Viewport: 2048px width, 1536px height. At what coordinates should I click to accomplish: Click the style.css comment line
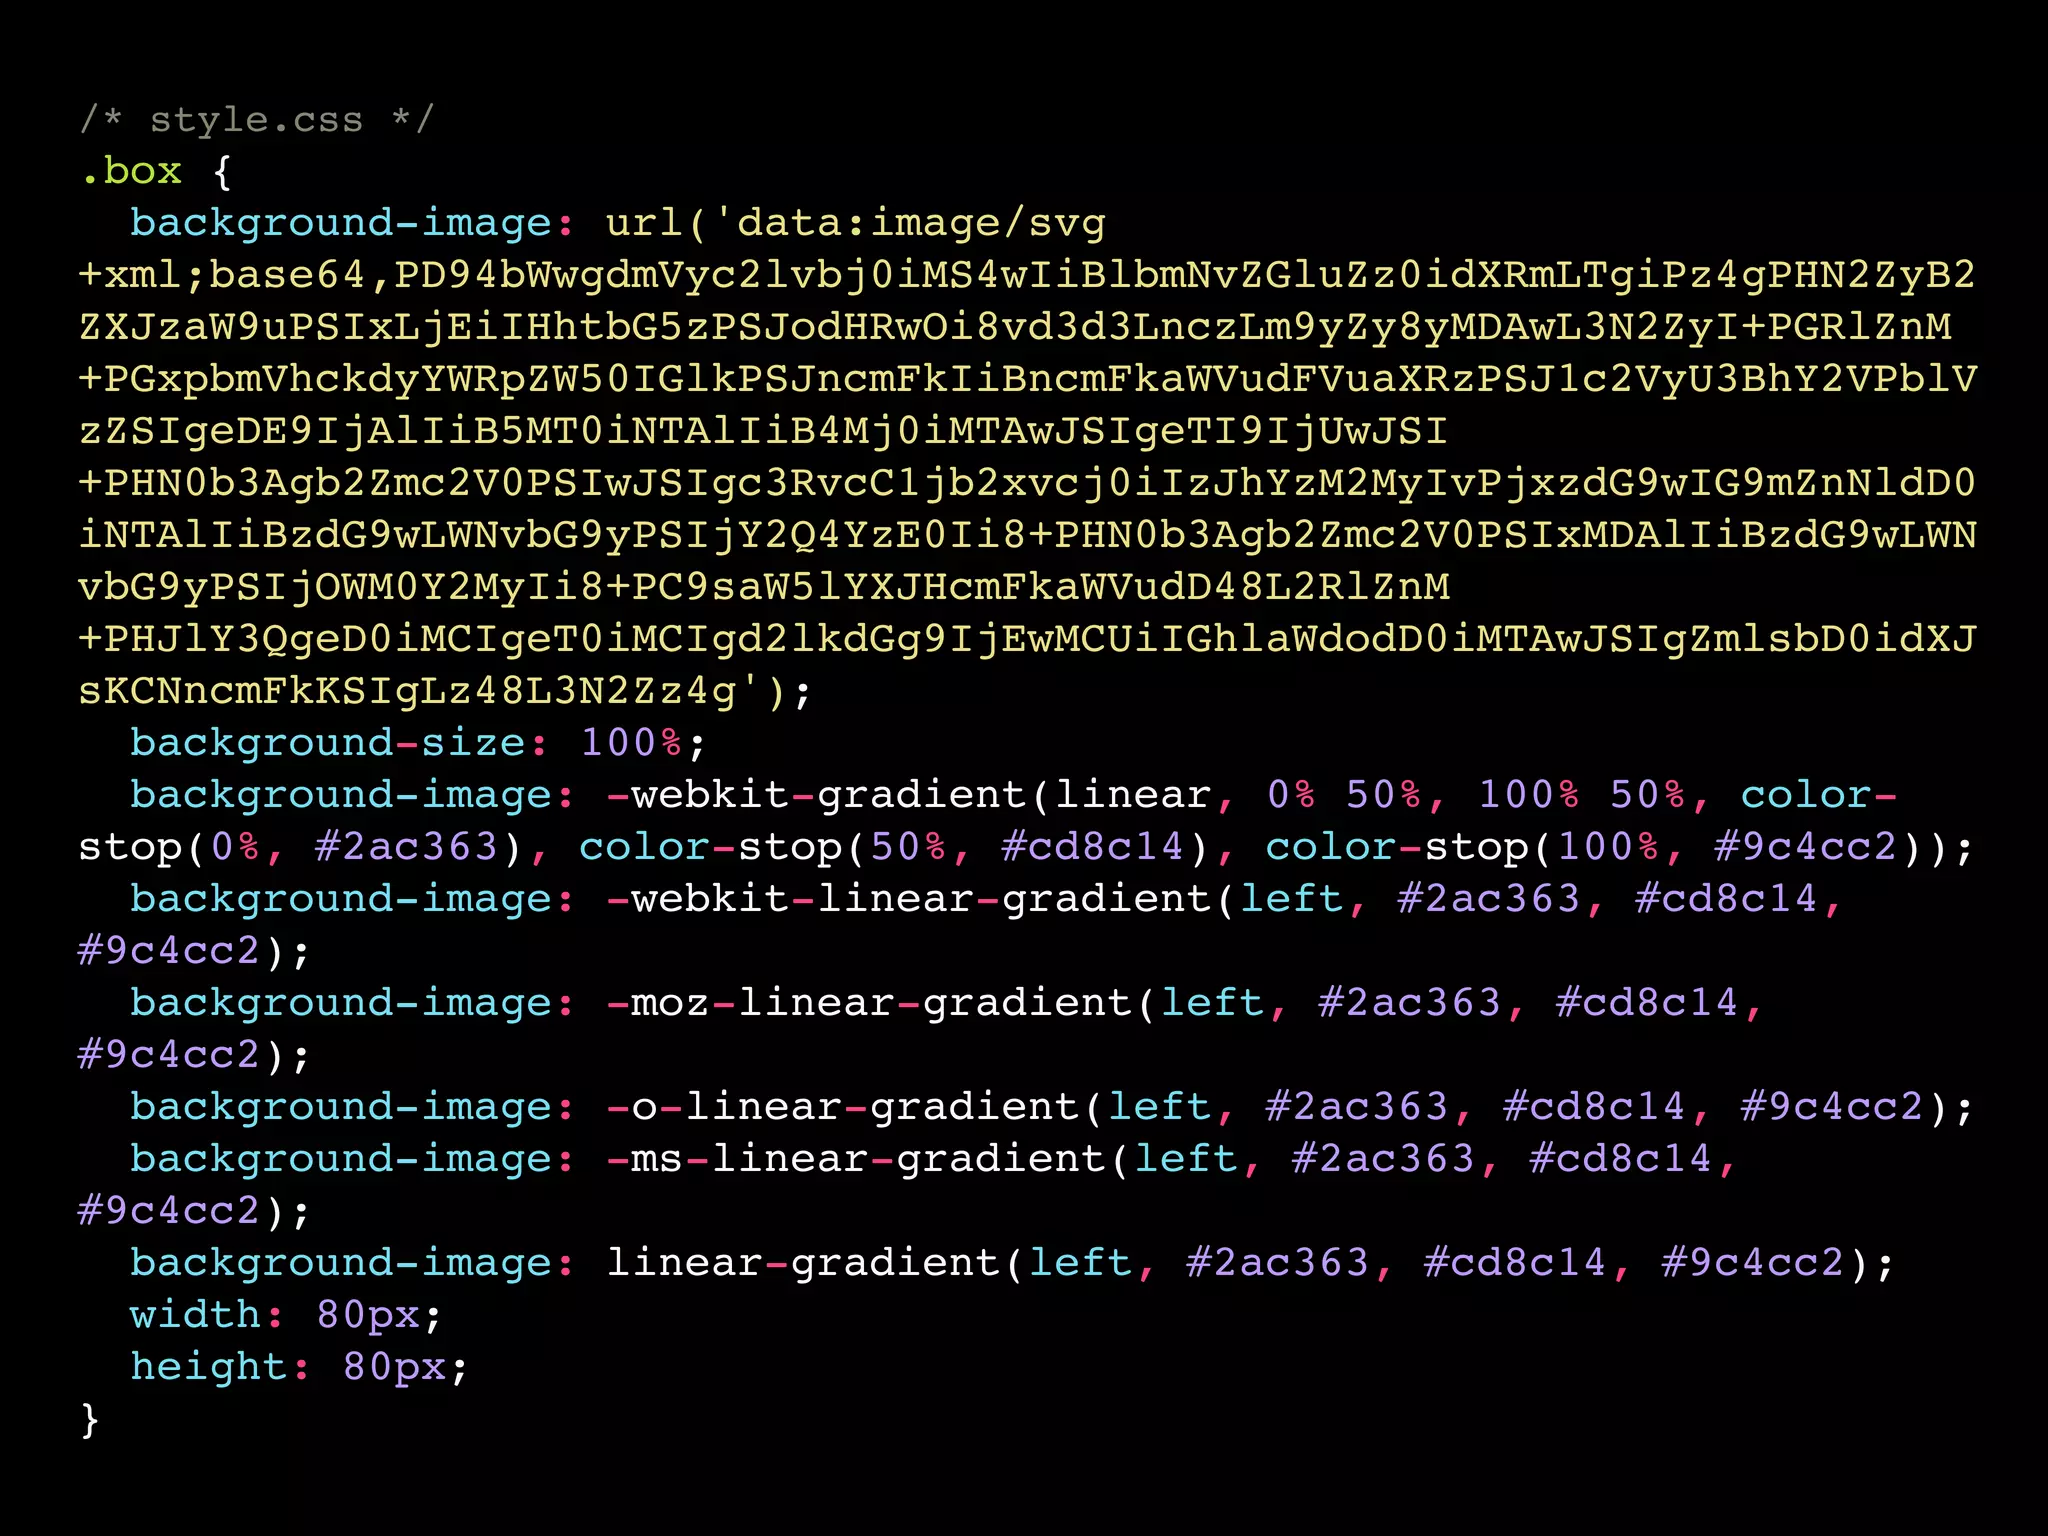pyautogui.click(x=256, y=120)
